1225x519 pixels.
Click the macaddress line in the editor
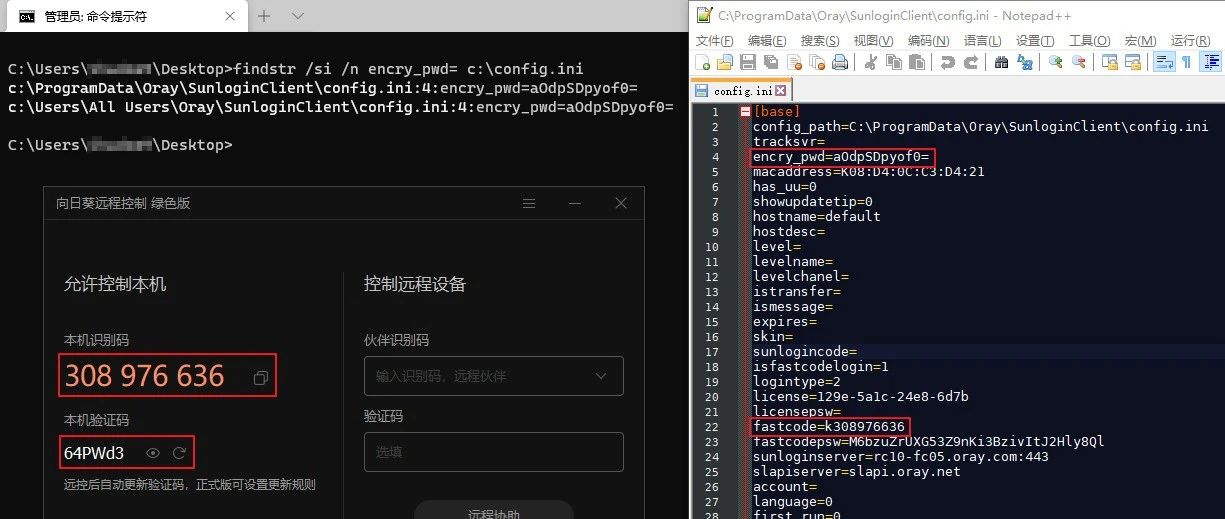point(869,172)
